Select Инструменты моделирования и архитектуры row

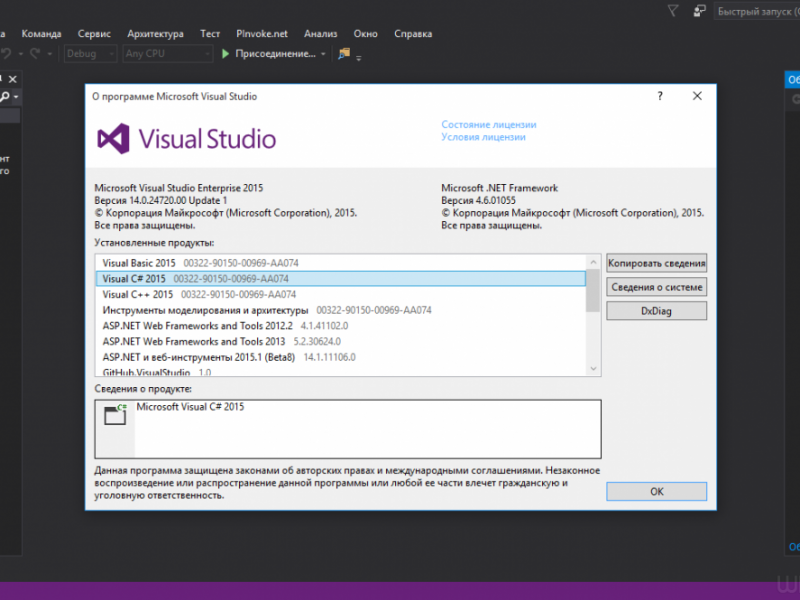tap(340, 310)
